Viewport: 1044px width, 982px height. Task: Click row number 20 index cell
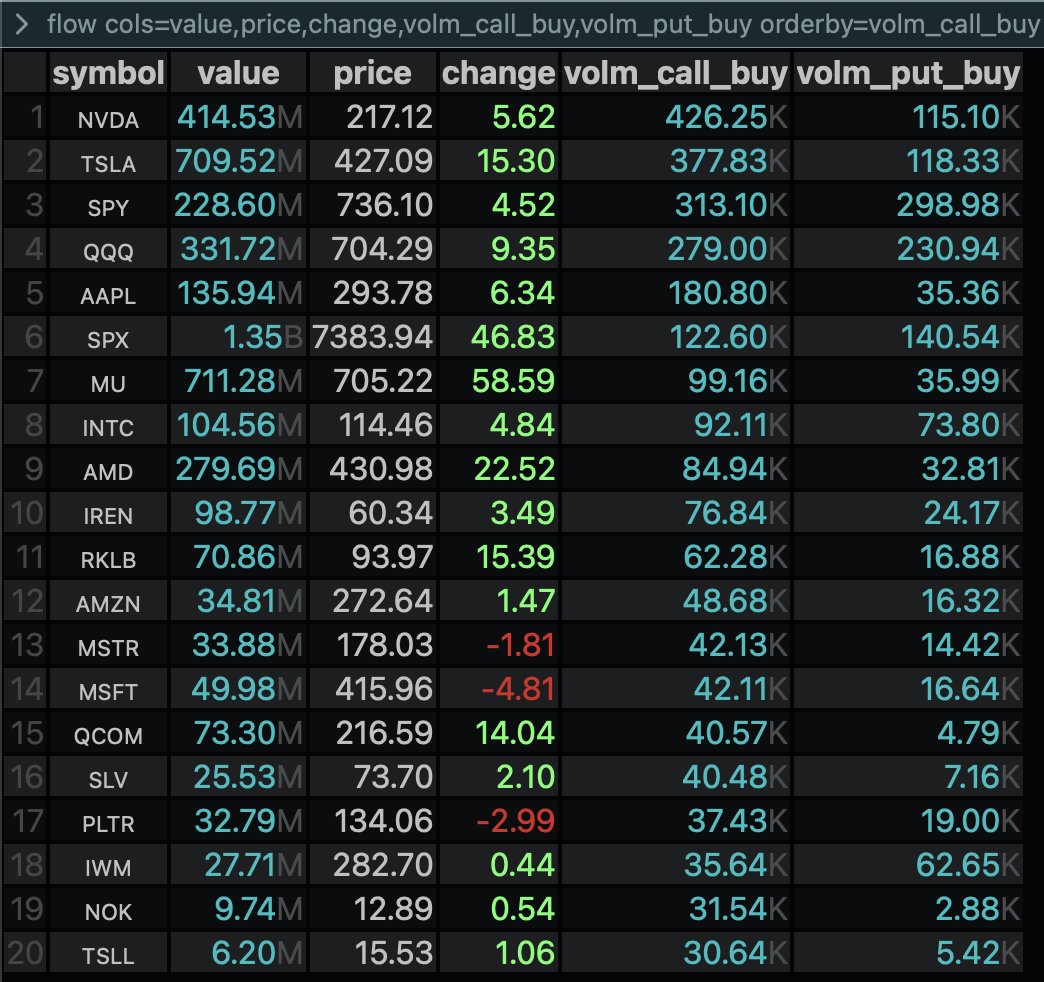click(25, 953)
